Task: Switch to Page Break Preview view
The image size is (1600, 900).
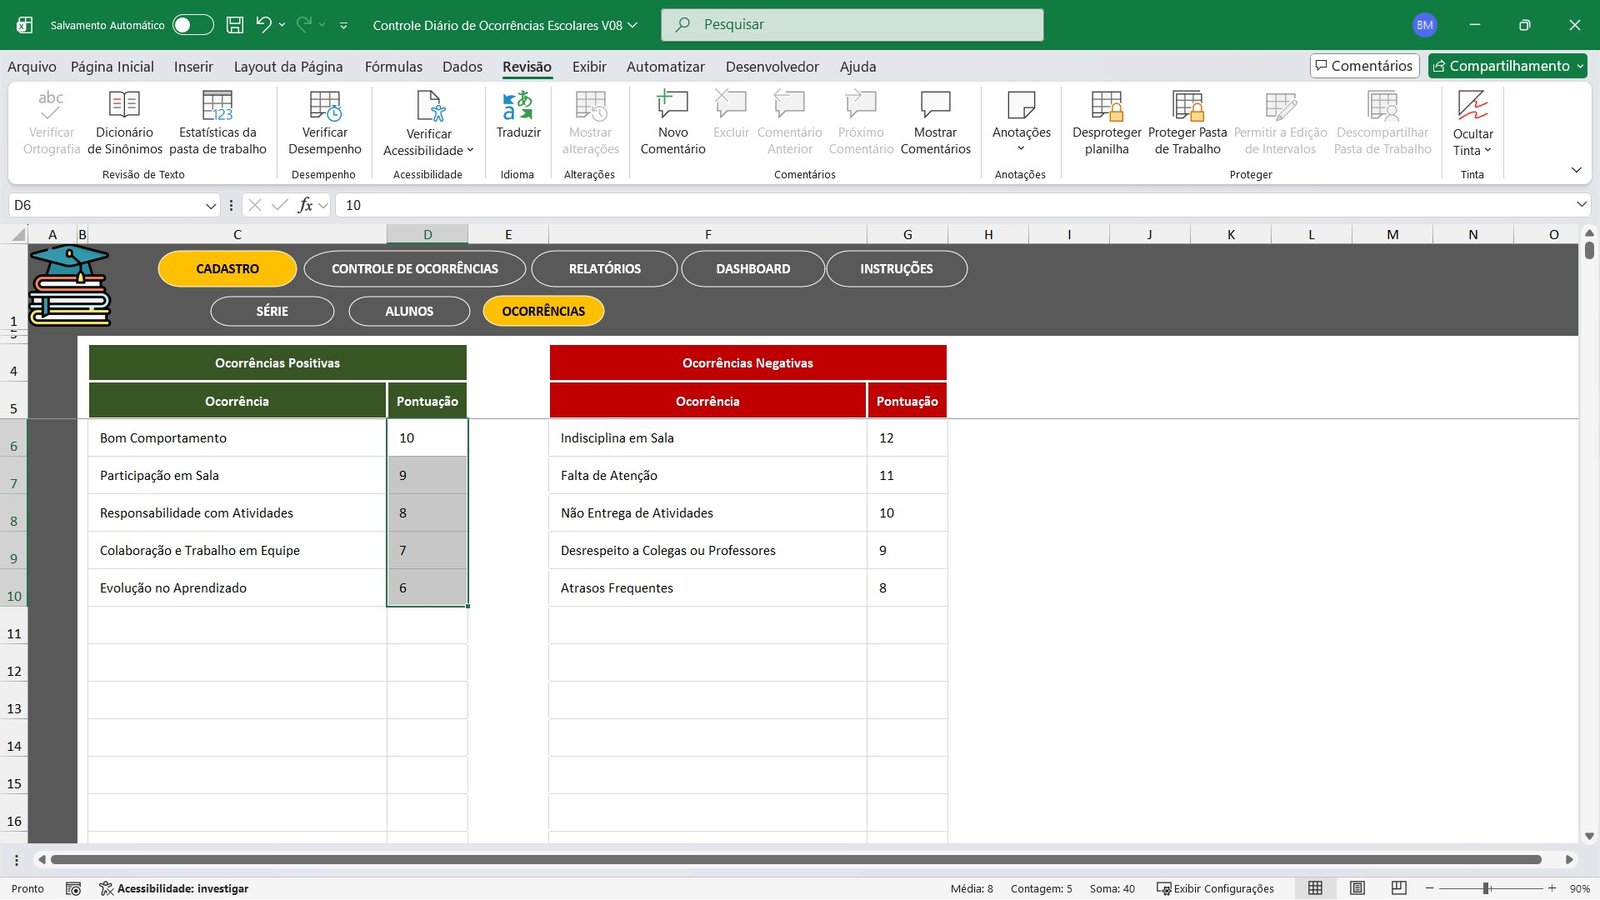Action: 1399,888
